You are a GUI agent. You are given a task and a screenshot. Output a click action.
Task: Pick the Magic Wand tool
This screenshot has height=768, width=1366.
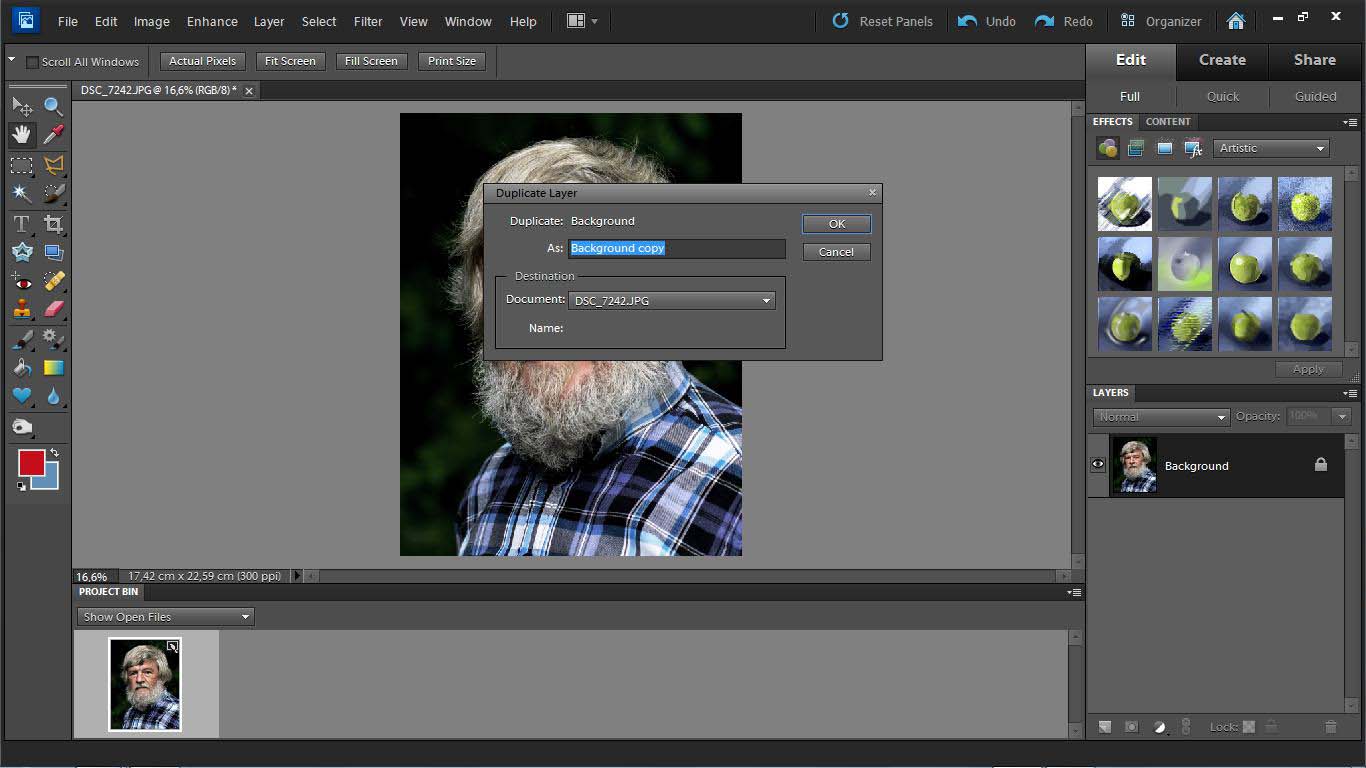point(21,193)
